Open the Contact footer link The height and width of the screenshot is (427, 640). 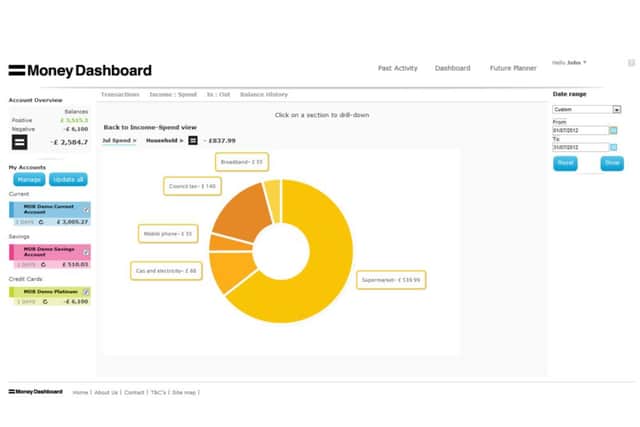coord(134,392)
